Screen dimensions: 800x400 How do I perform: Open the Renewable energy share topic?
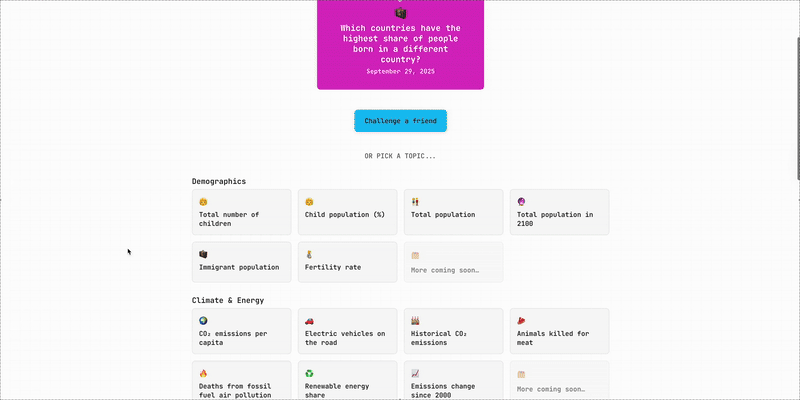point(347,381)
